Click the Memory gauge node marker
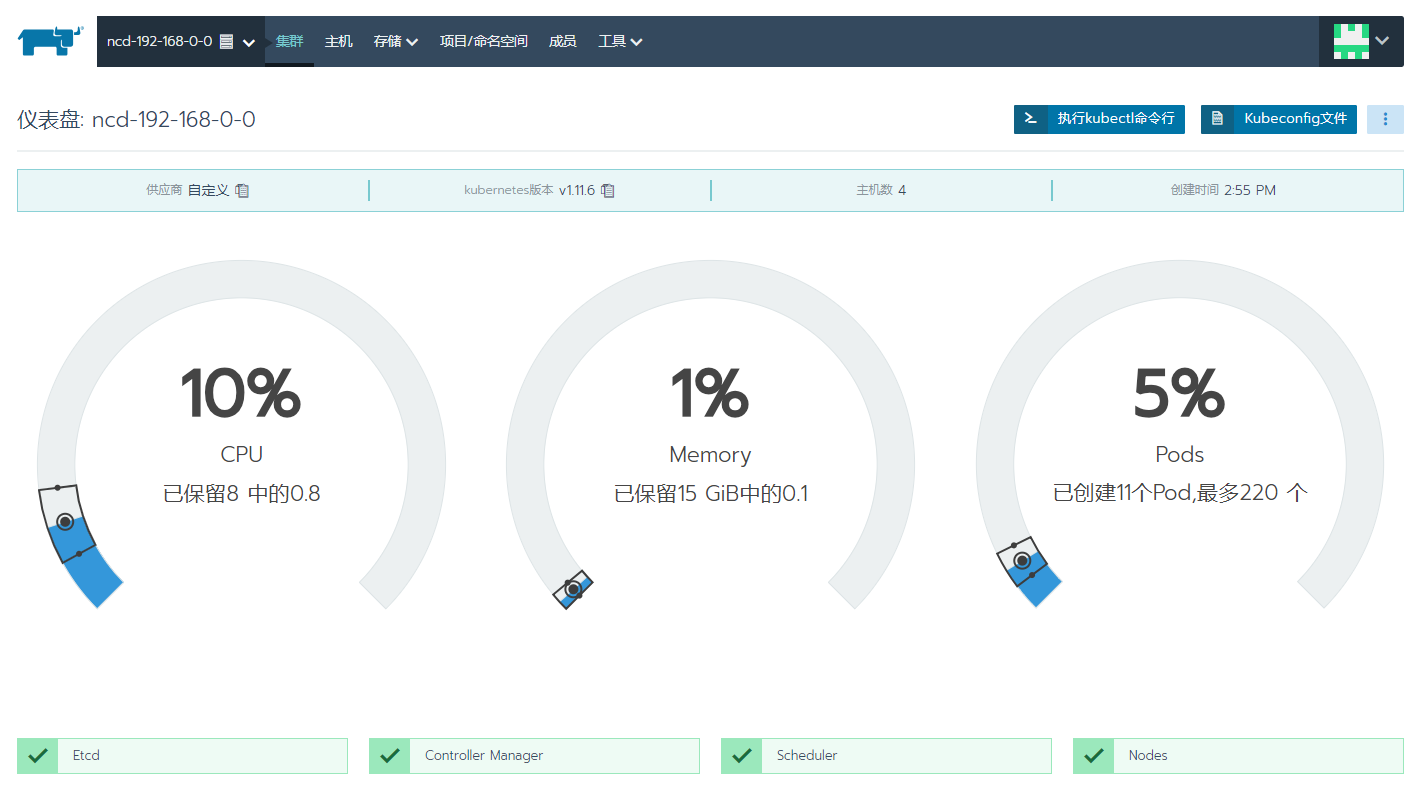Screen dimensions: 1426x804 tap(573, 590)
